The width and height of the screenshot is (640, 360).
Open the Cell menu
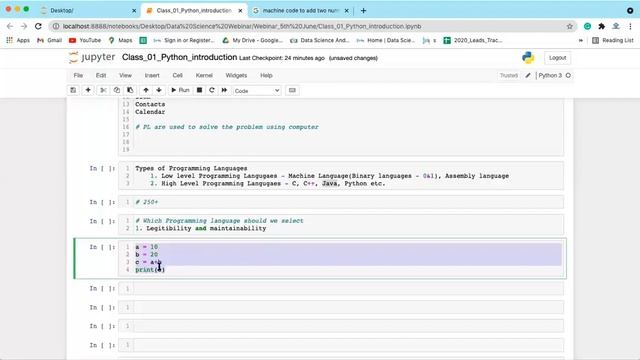(178, 76)
